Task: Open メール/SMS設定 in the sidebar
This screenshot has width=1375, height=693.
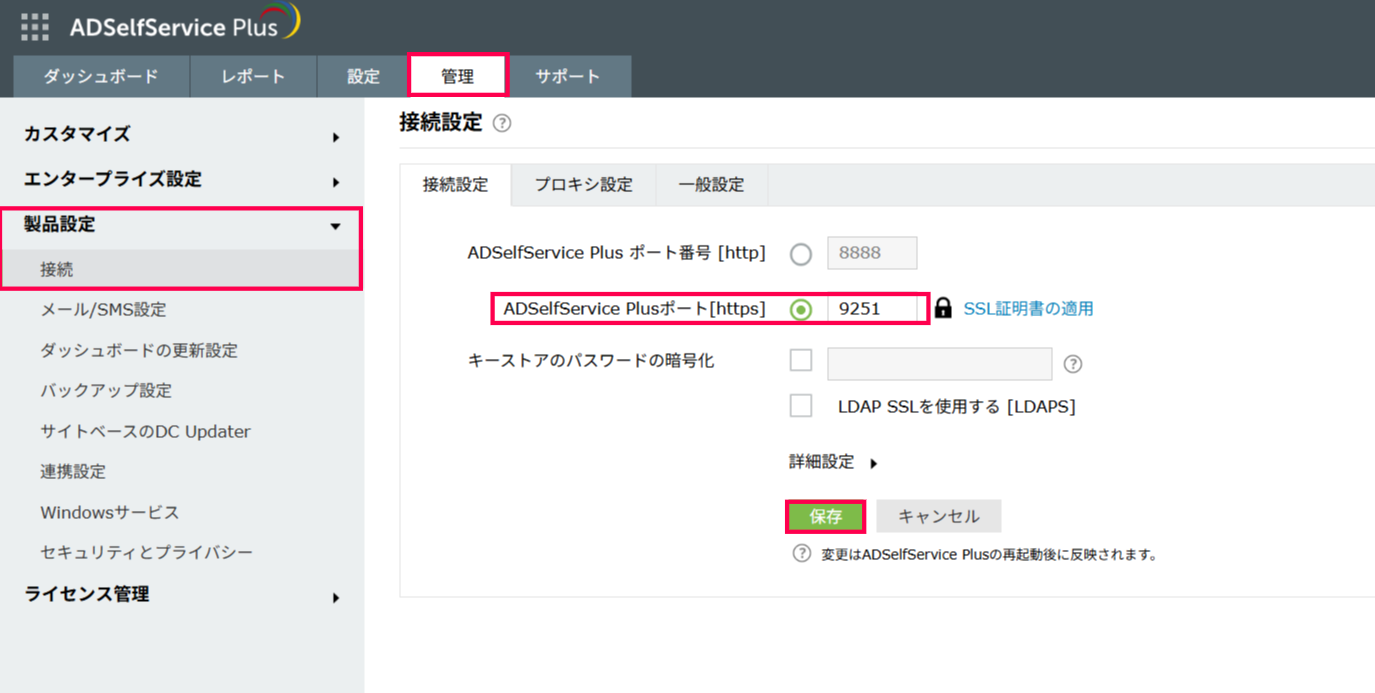Action: coord(103,310)
